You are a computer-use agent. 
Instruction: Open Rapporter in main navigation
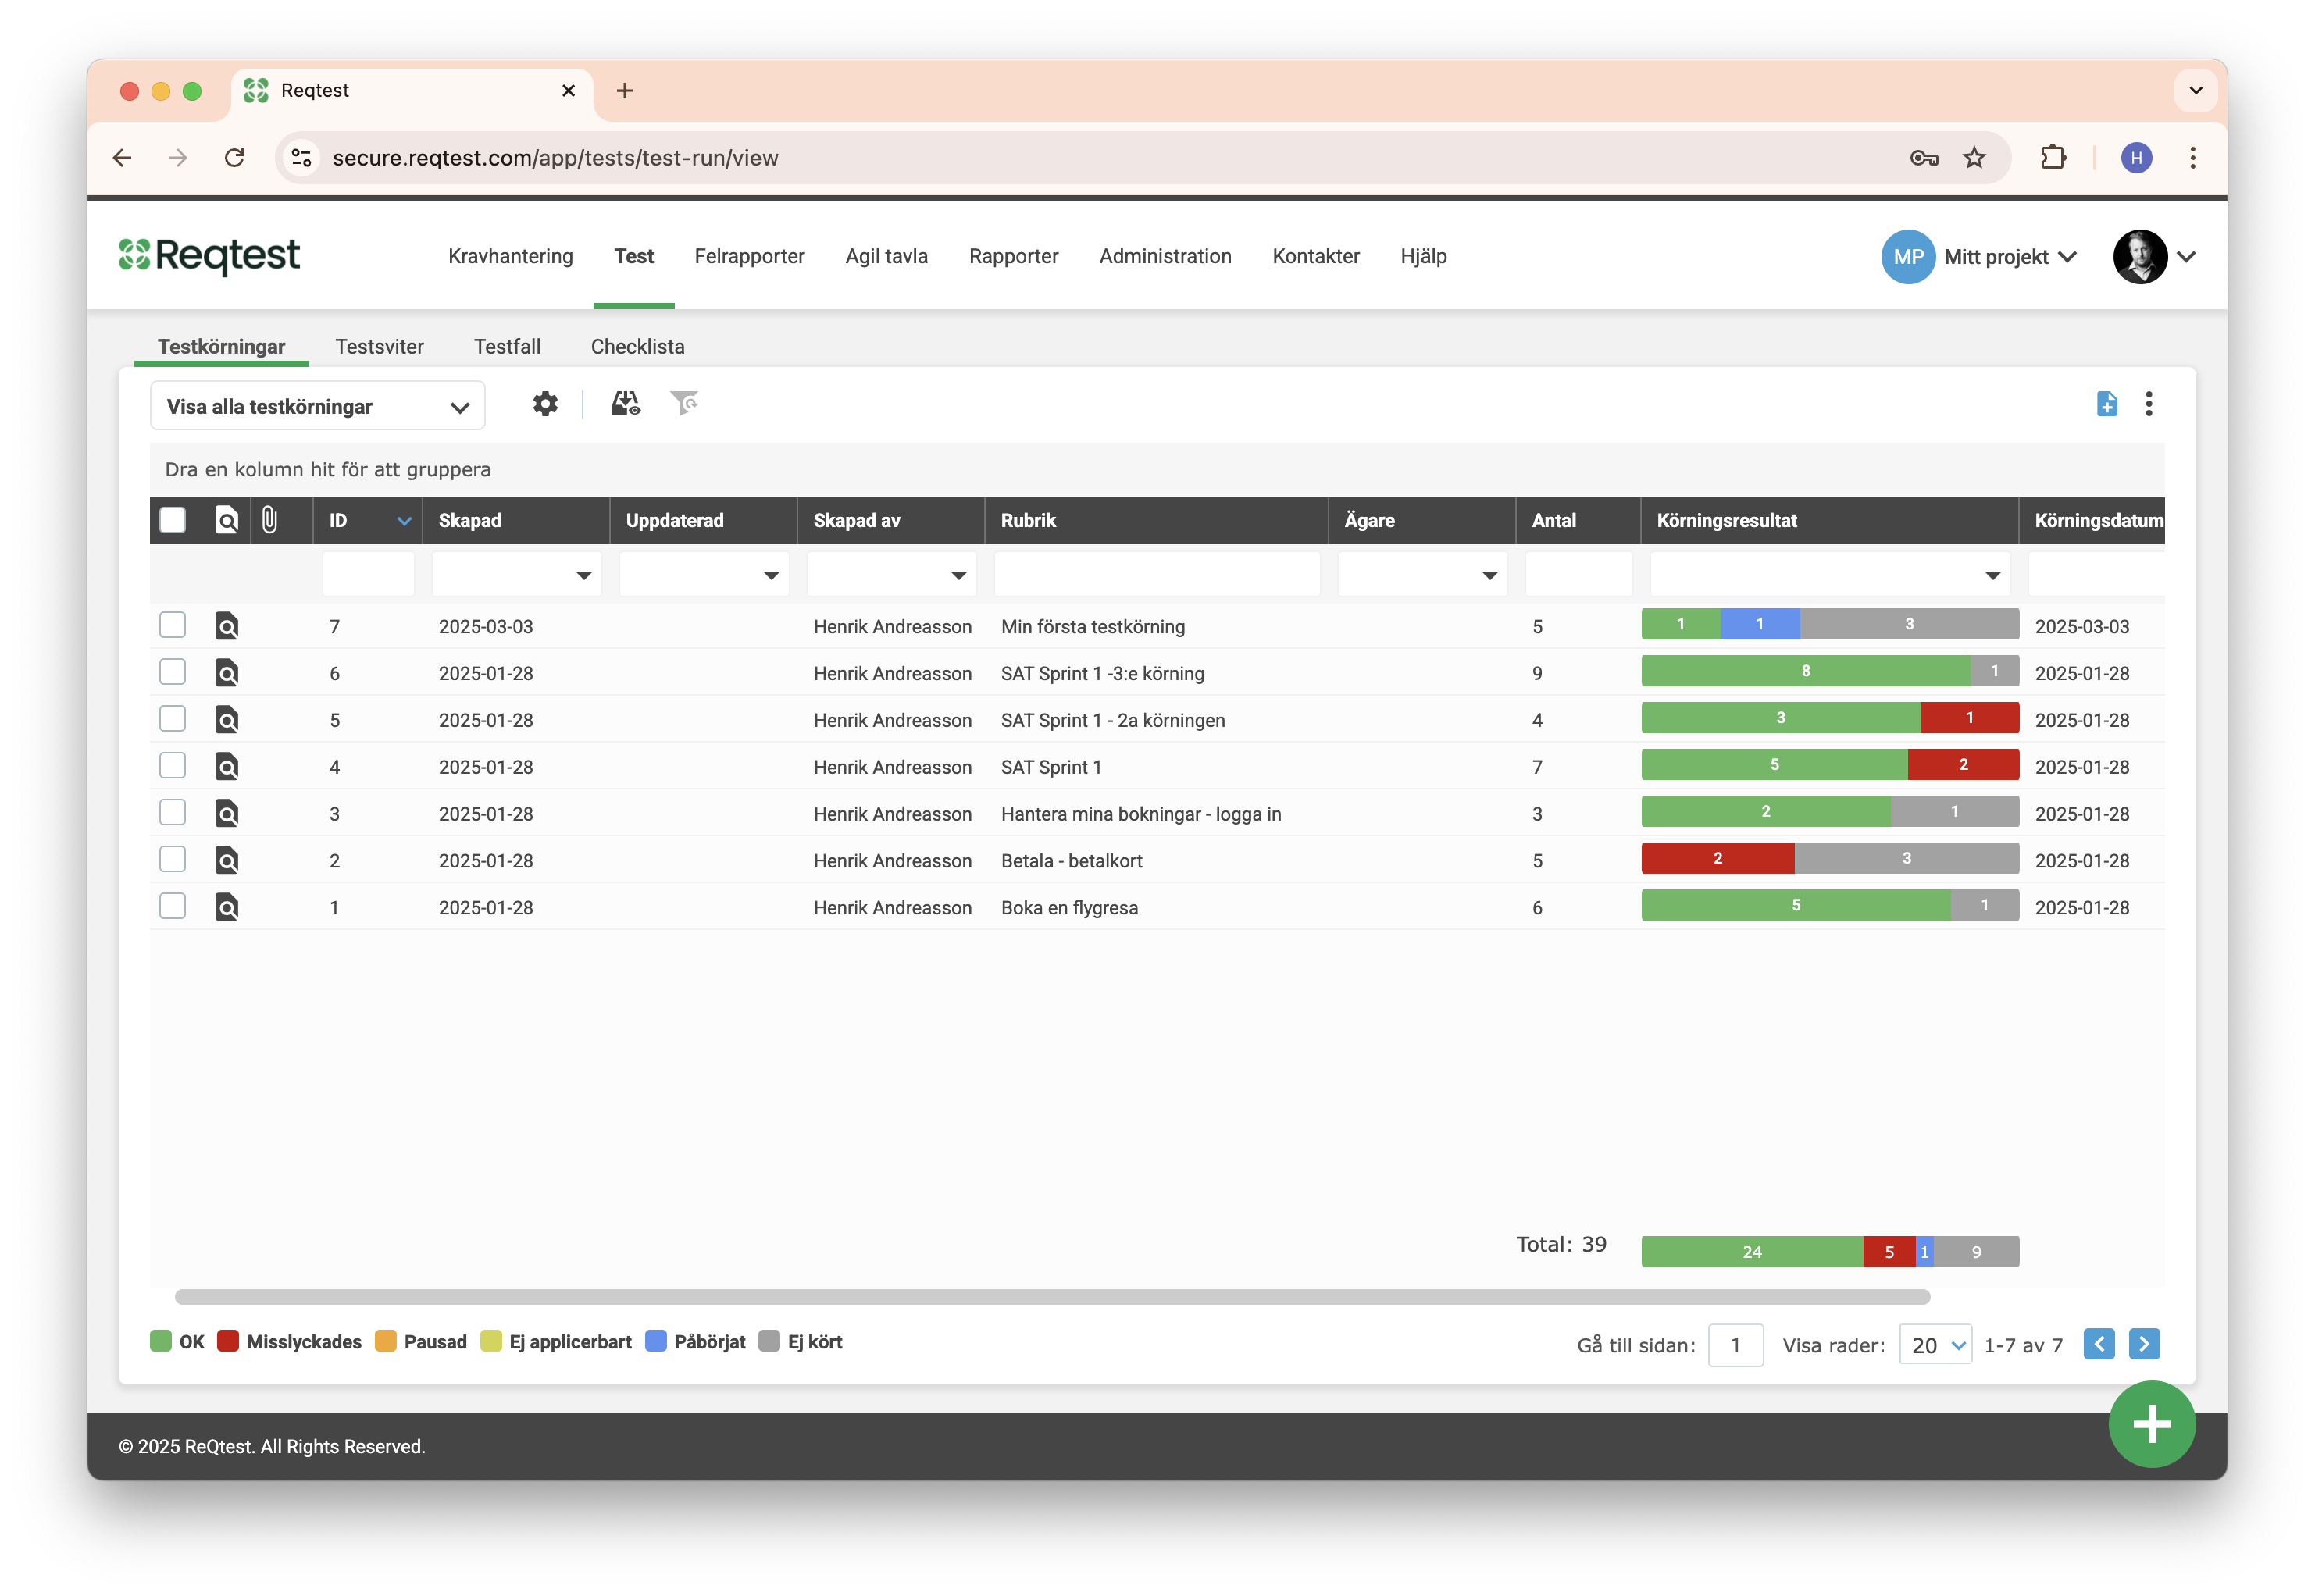[1013, 257]
